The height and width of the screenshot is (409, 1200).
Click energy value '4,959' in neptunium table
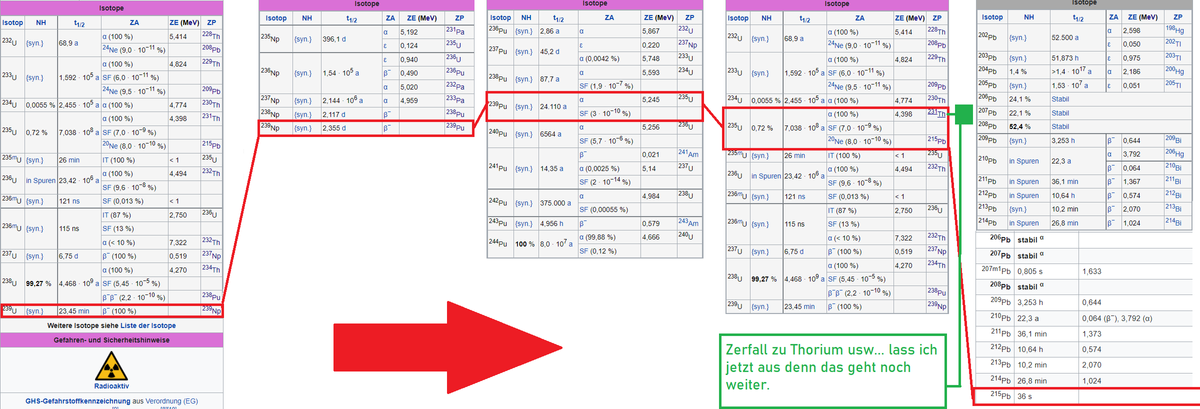[x=409, y=100]
